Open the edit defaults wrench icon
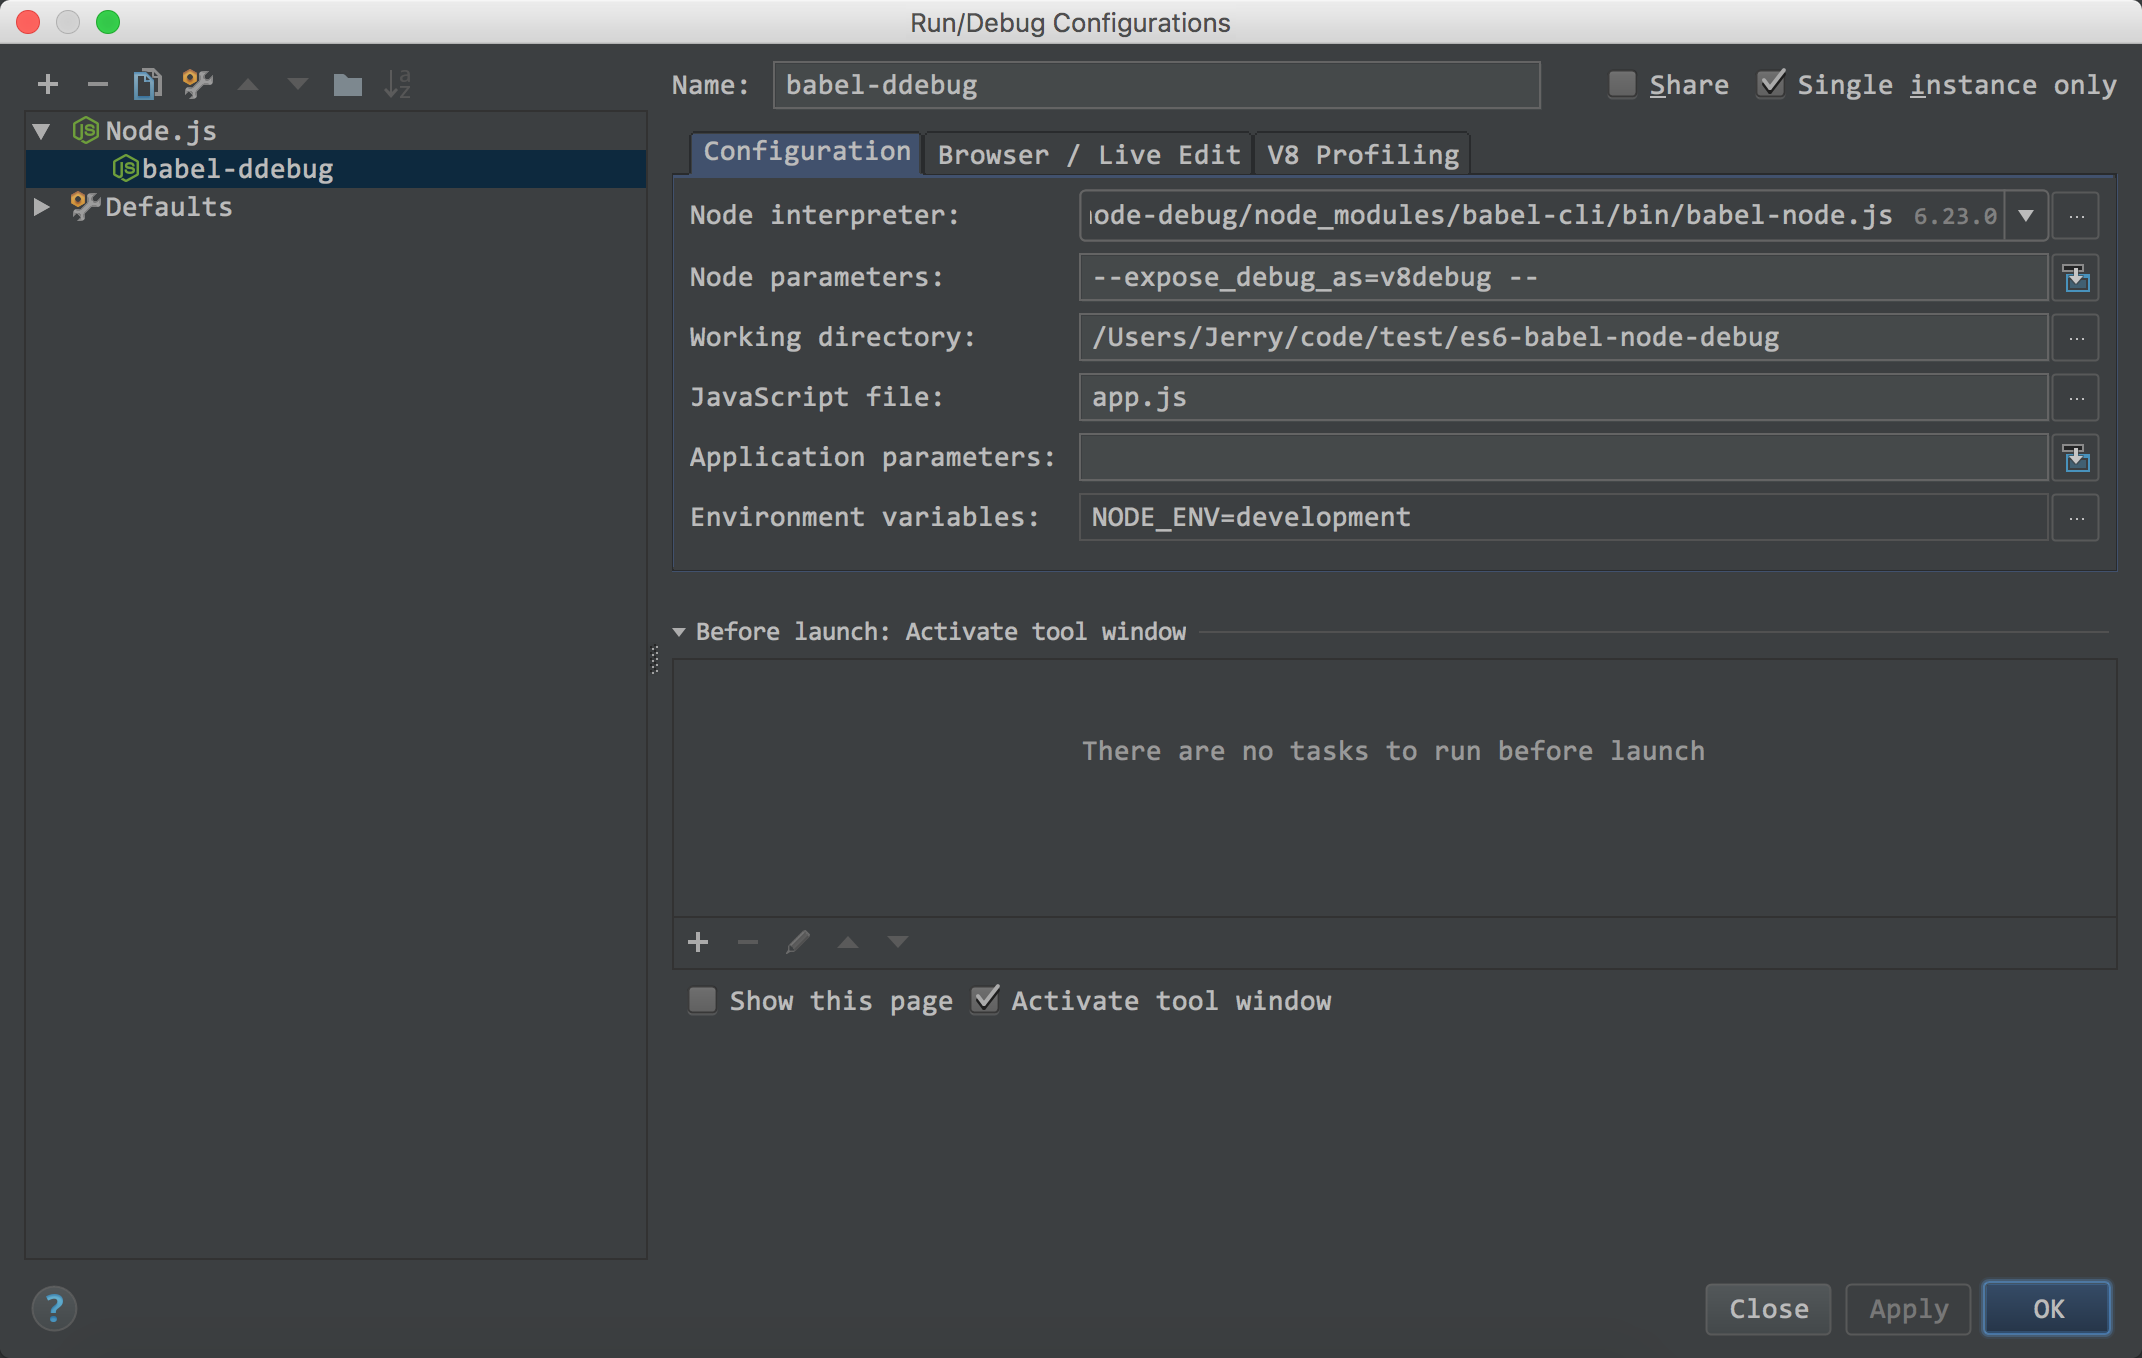Image resolution: width=2142 pixels, height=1358 pixels. [197, 84]
